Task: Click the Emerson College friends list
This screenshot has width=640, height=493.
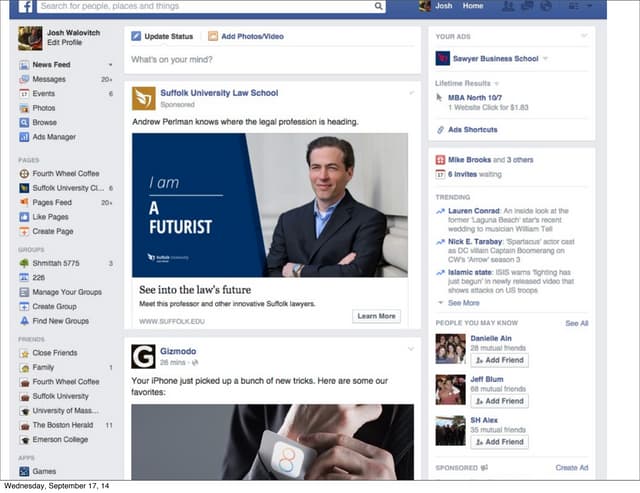Action: (x=60, y=440)
